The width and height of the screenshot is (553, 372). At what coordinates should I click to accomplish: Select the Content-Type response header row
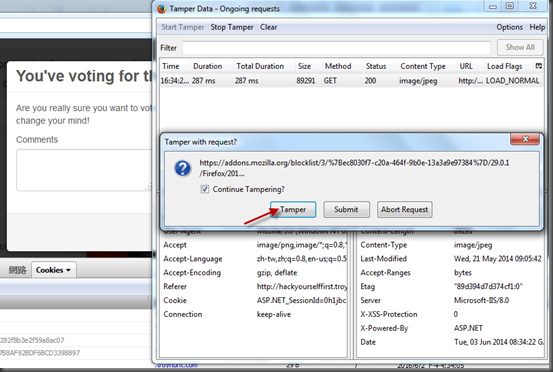(451, 245)
